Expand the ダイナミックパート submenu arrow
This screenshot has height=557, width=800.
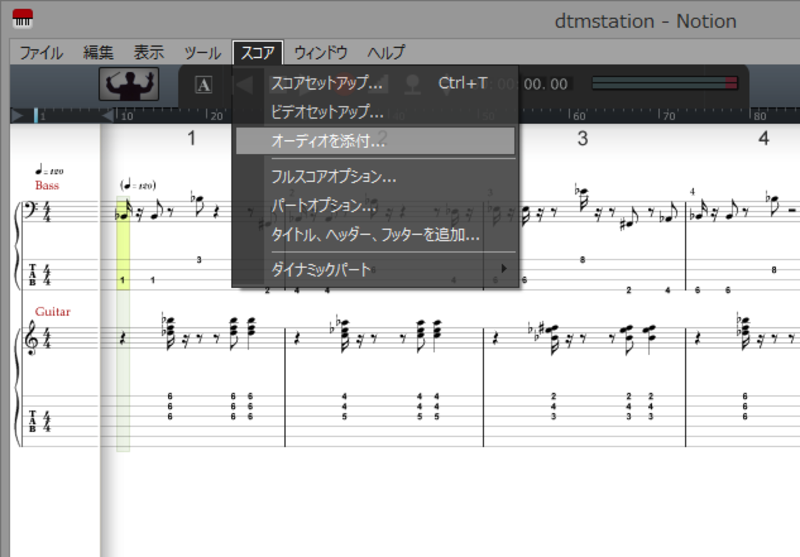(504, 268)
